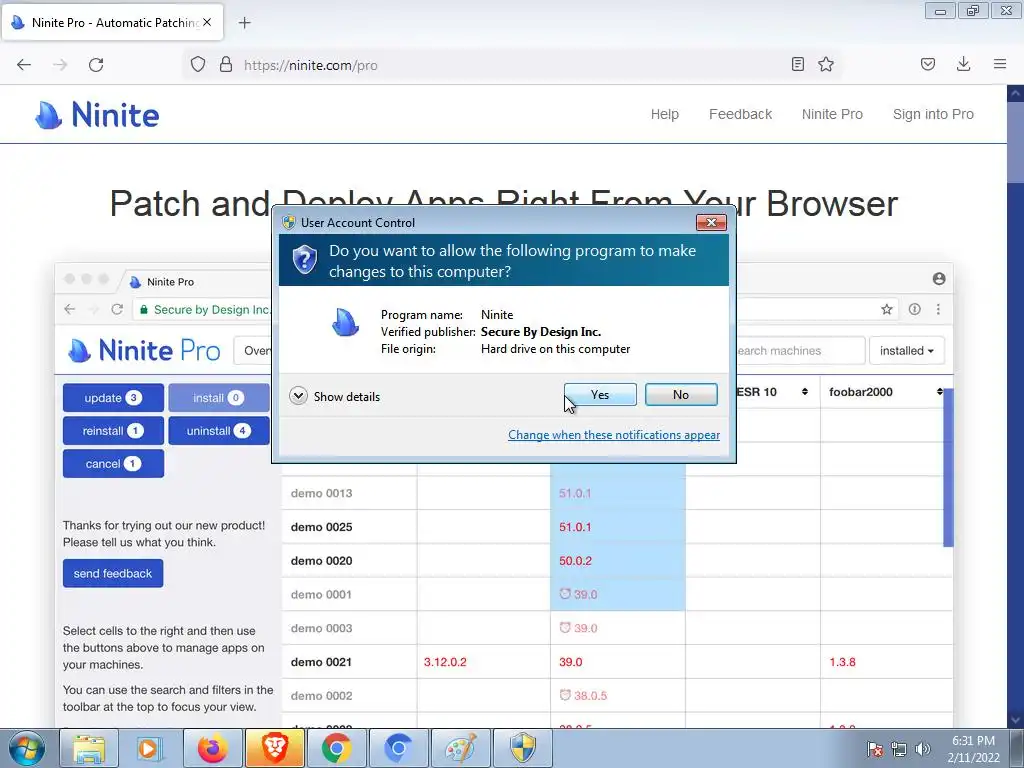The height and width of the screenshot is (768, 1024).
Task: Click UAC shield icon in taskbar
Action: pyautogui.click(x=522, y=748)
